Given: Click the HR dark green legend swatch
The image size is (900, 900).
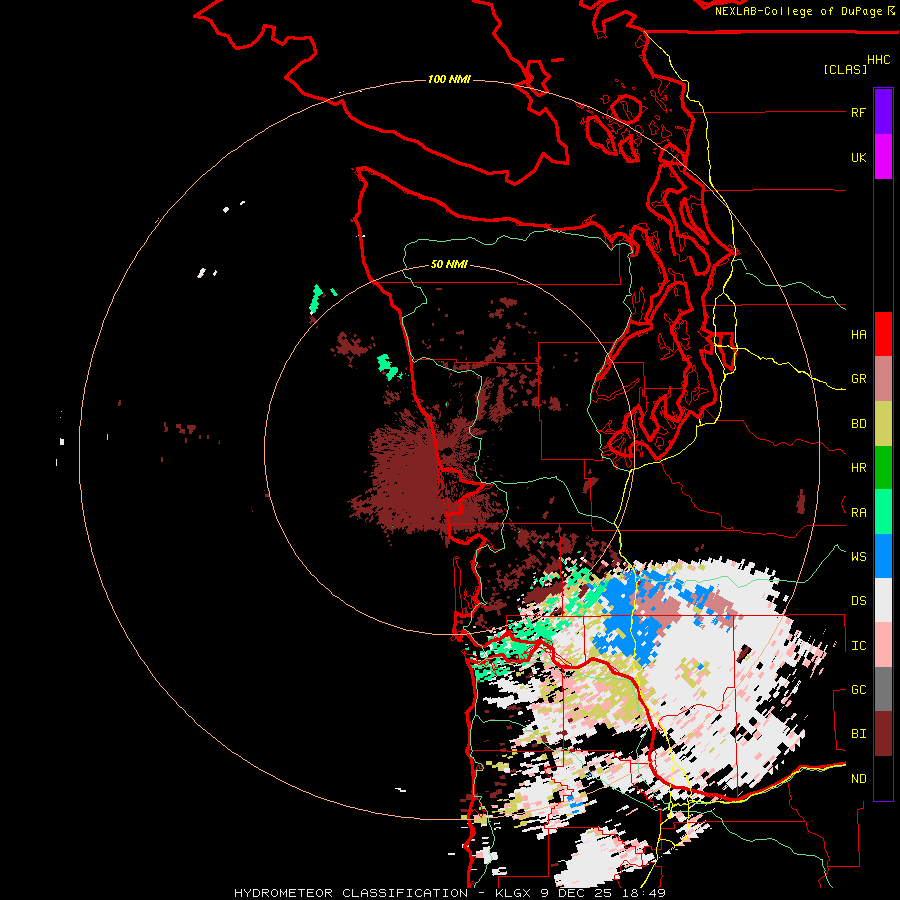Looking at the screenshot, I should [x=883, y=468].
